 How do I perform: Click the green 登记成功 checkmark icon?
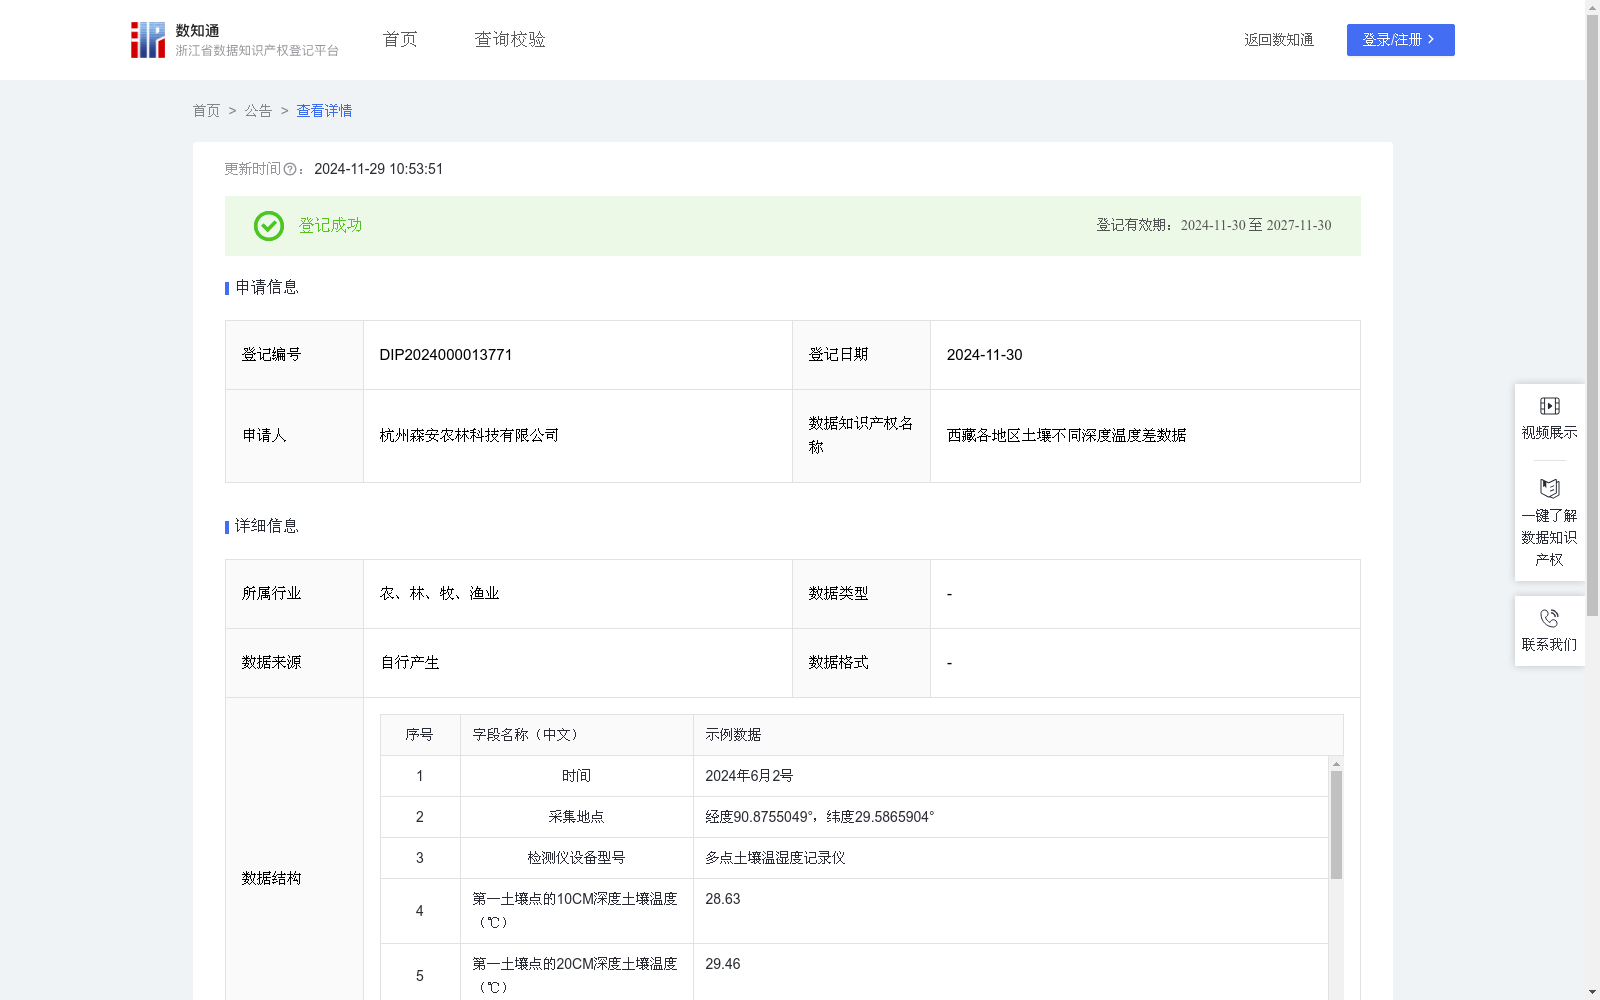[269, 226]
